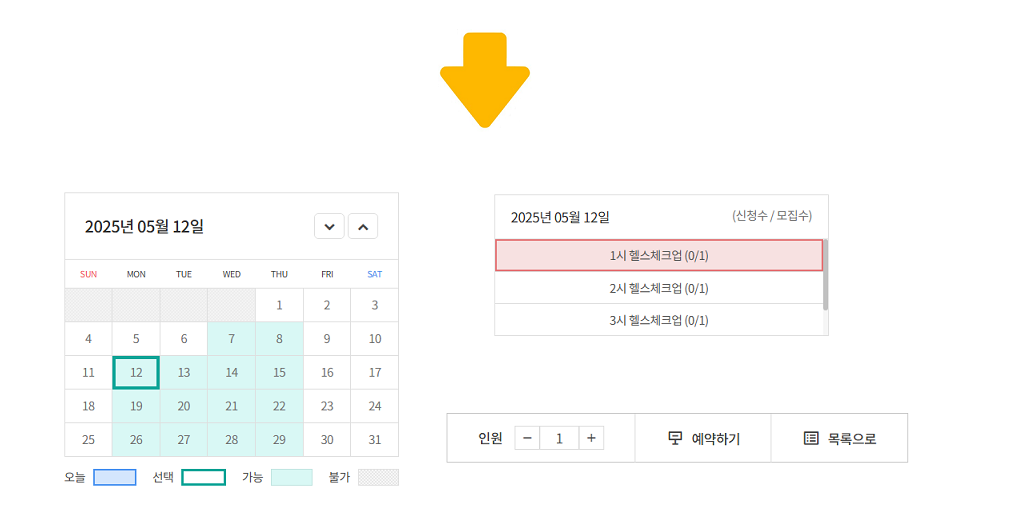
Task: Click the 오늘 legend blue swatch
Action: [114, 478]
